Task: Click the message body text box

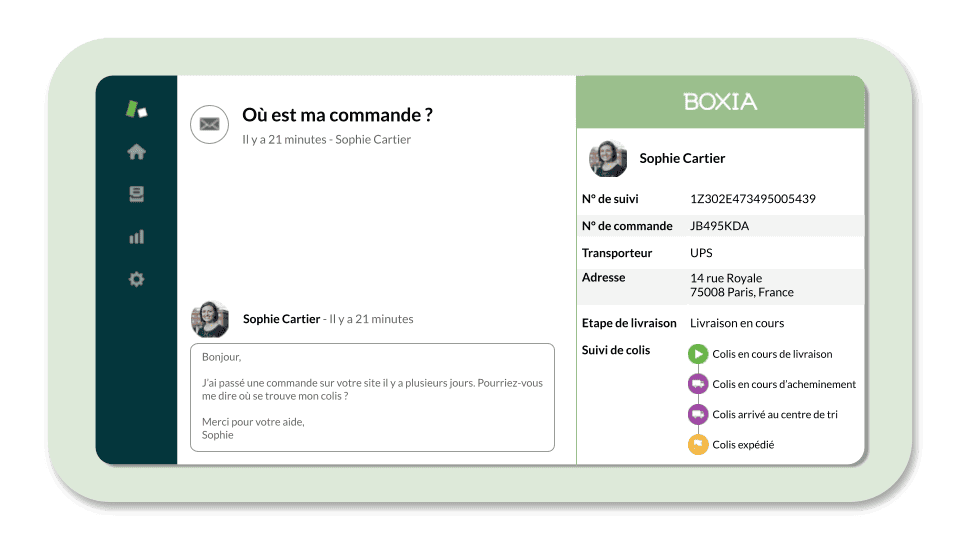Action: tap(372, 397)
